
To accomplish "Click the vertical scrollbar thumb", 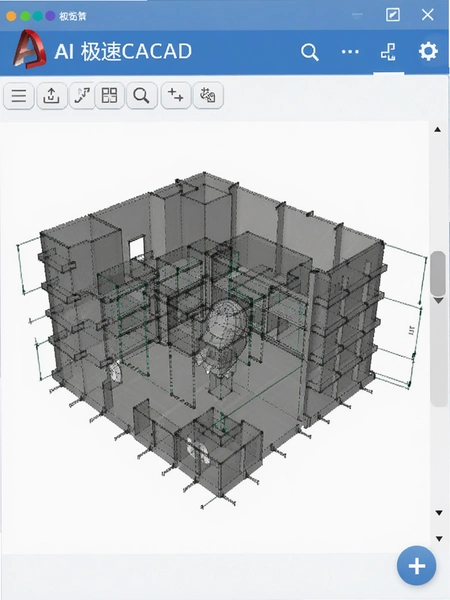I will [438, 272].
